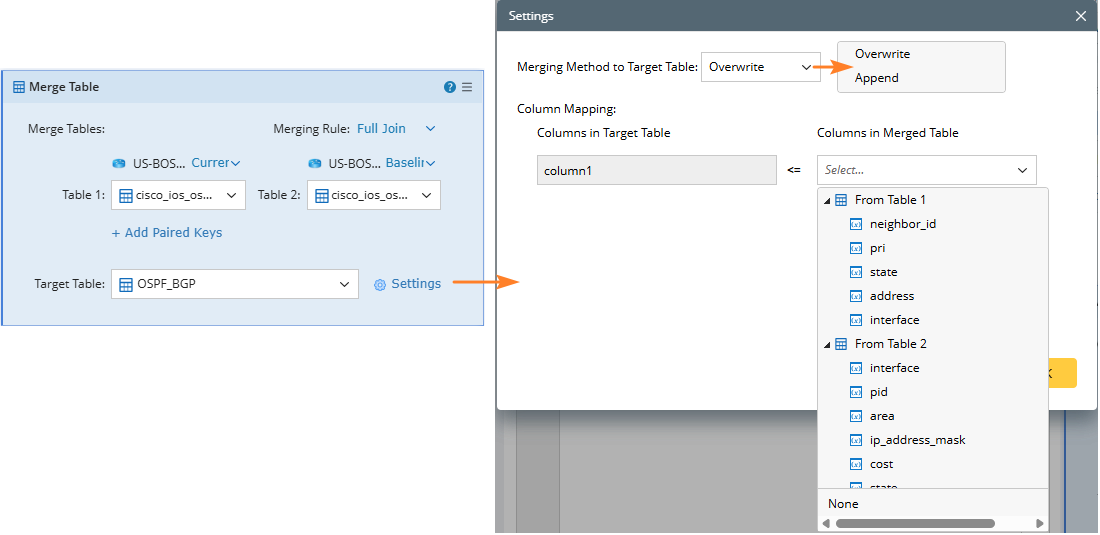Open the Target Table OSPF_BGP dropdown
The image size is (1100, 535).
(344, 284)
